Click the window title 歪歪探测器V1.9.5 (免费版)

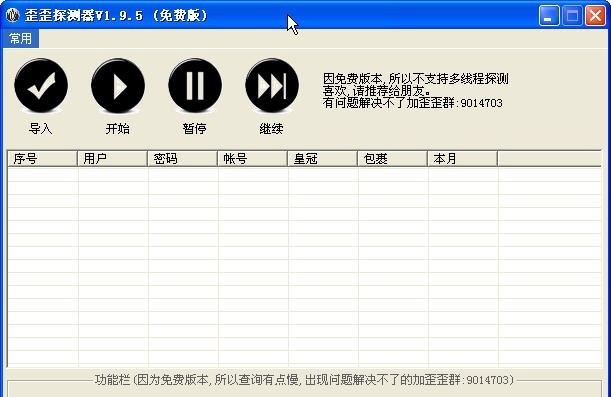click(116, 16)
